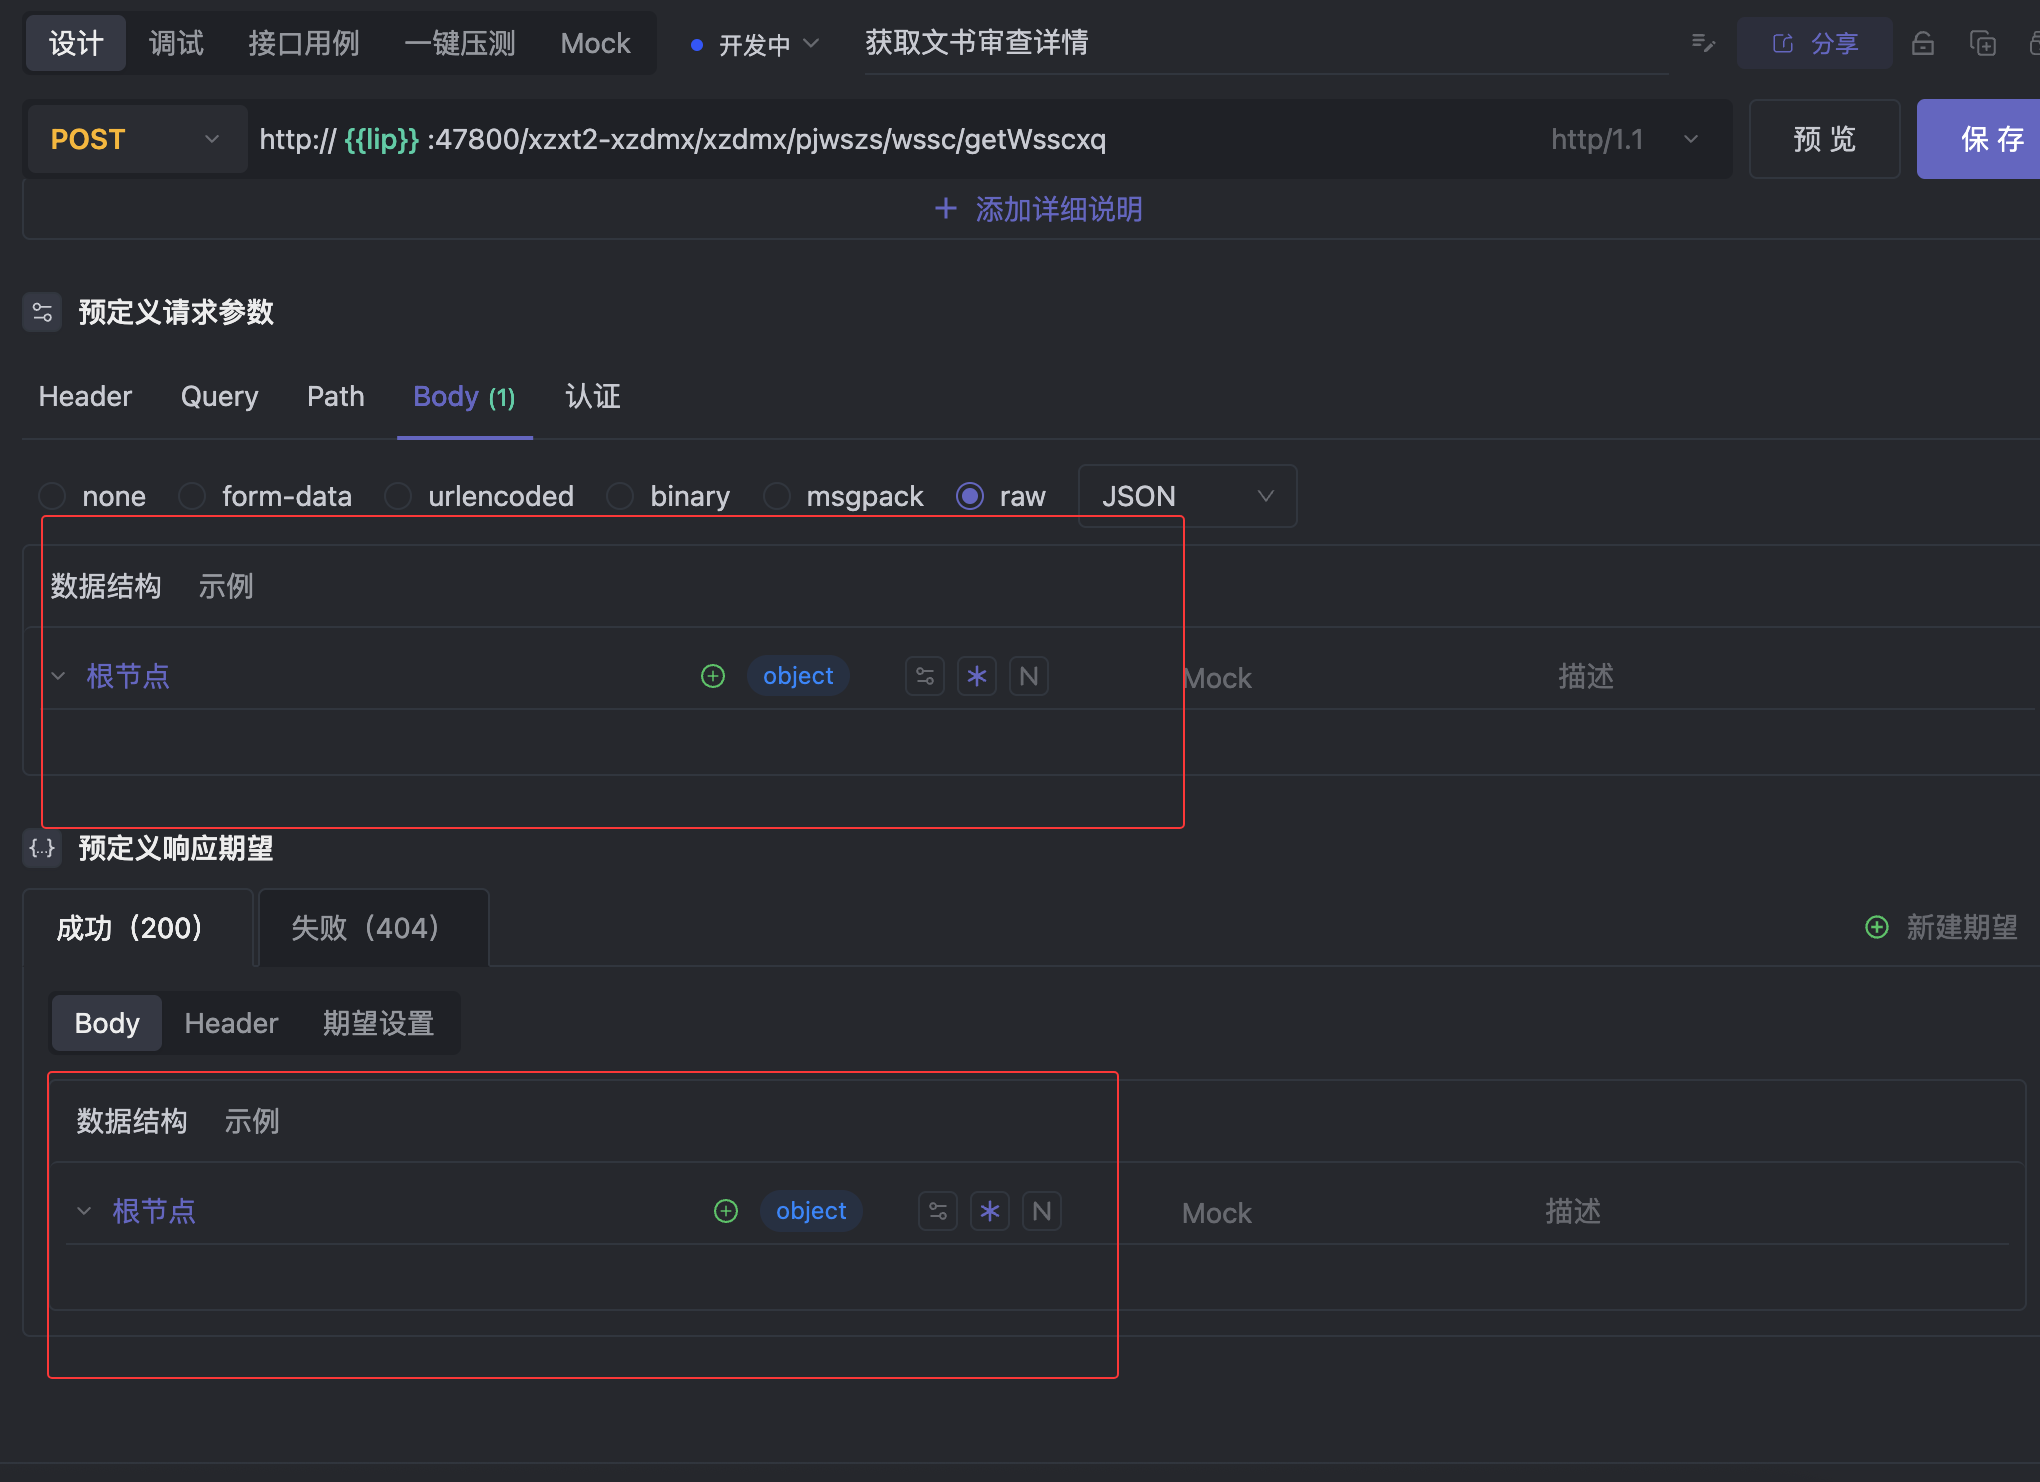Click the plus icon for new expectation
The height and width of the screenshot is (1482, 2040).
pos(1877,927)
